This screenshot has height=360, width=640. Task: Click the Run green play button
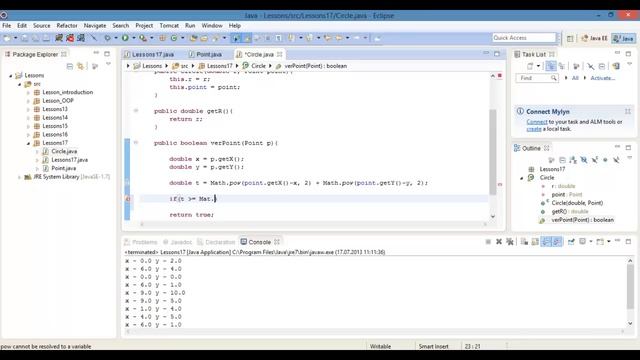pyautogui.click(x=125, y=38)
